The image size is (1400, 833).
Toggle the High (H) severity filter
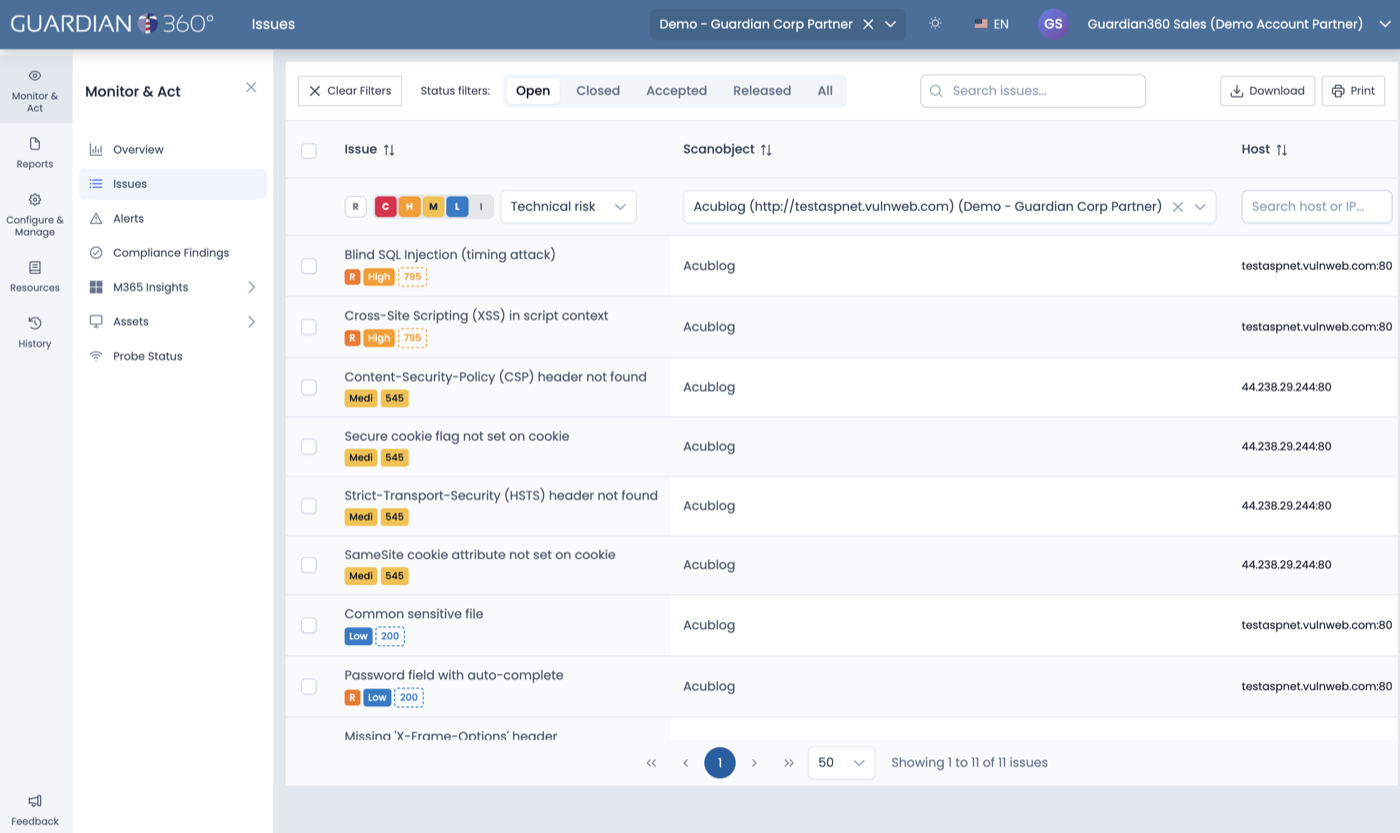click(x=409, y=207)
